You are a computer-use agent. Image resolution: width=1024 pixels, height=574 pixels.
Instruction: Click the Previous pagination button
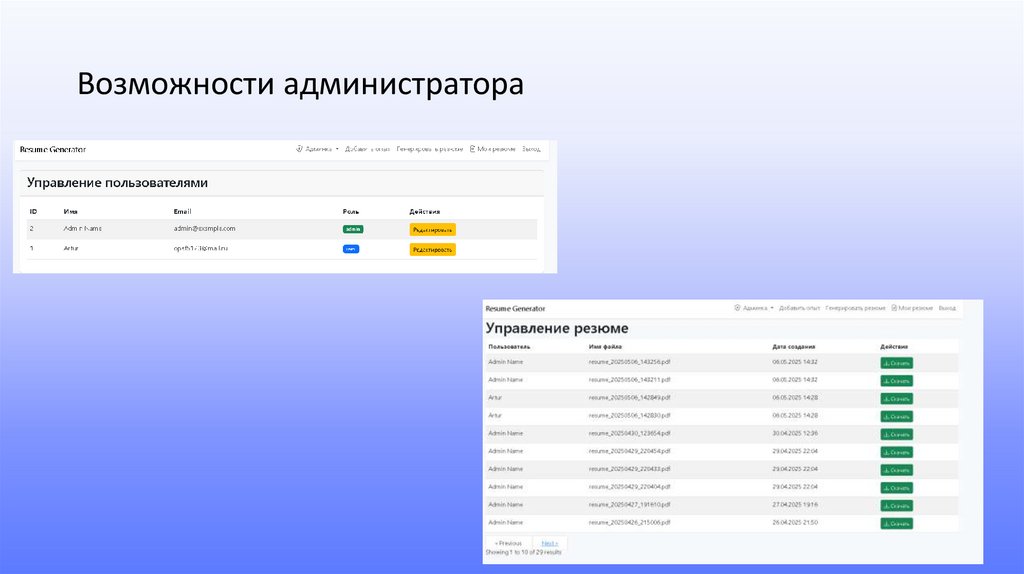tap(509, 543)
